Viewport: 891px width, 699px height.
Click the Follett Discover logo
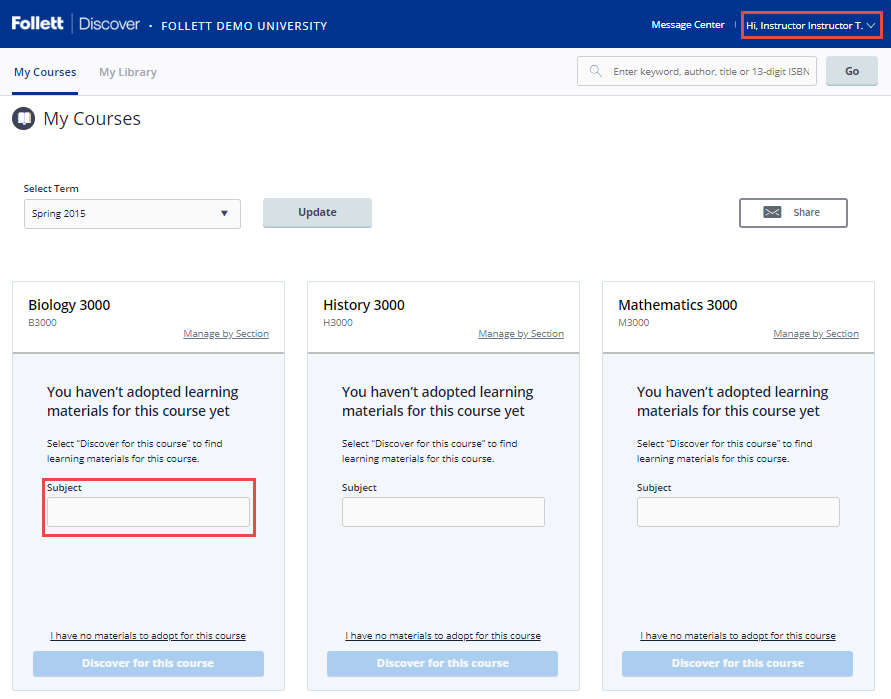click(x=76, y=24)
